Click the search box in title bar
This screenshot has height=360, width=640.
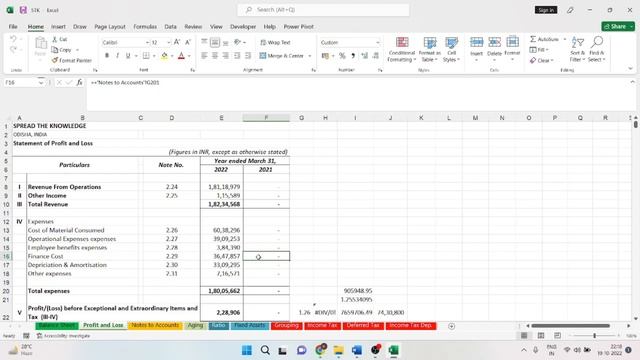click(x=323, y=10)
